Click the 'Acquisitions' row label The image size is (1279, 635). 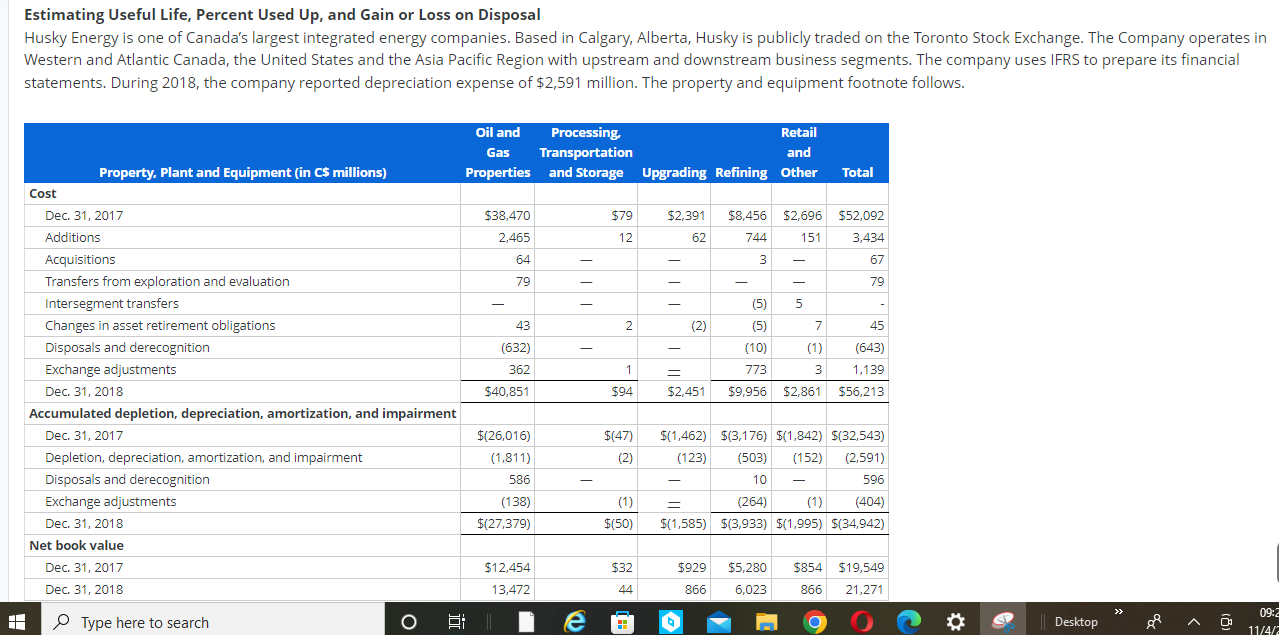coord(80,259)
